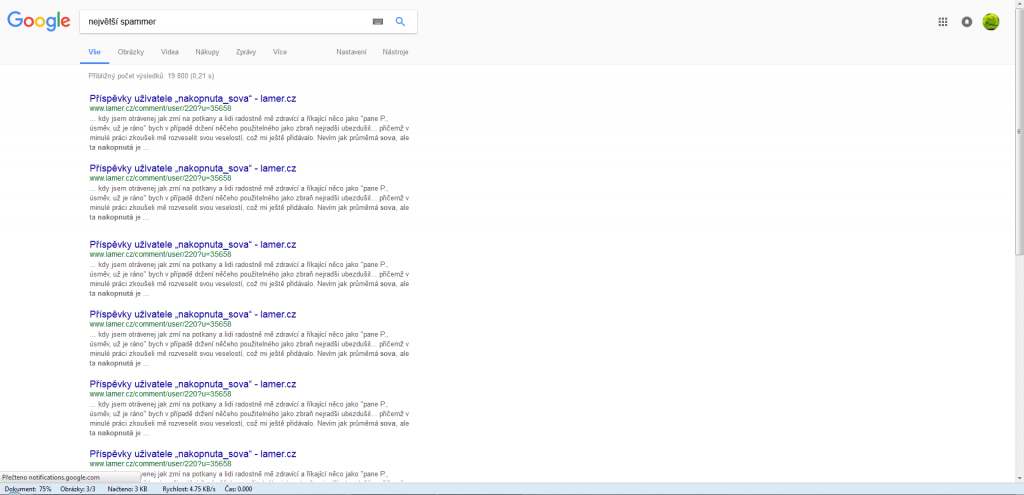Click the vertical scrollbar thumb
Screen dimensions: 1024x495
[x=1019, y=131]
